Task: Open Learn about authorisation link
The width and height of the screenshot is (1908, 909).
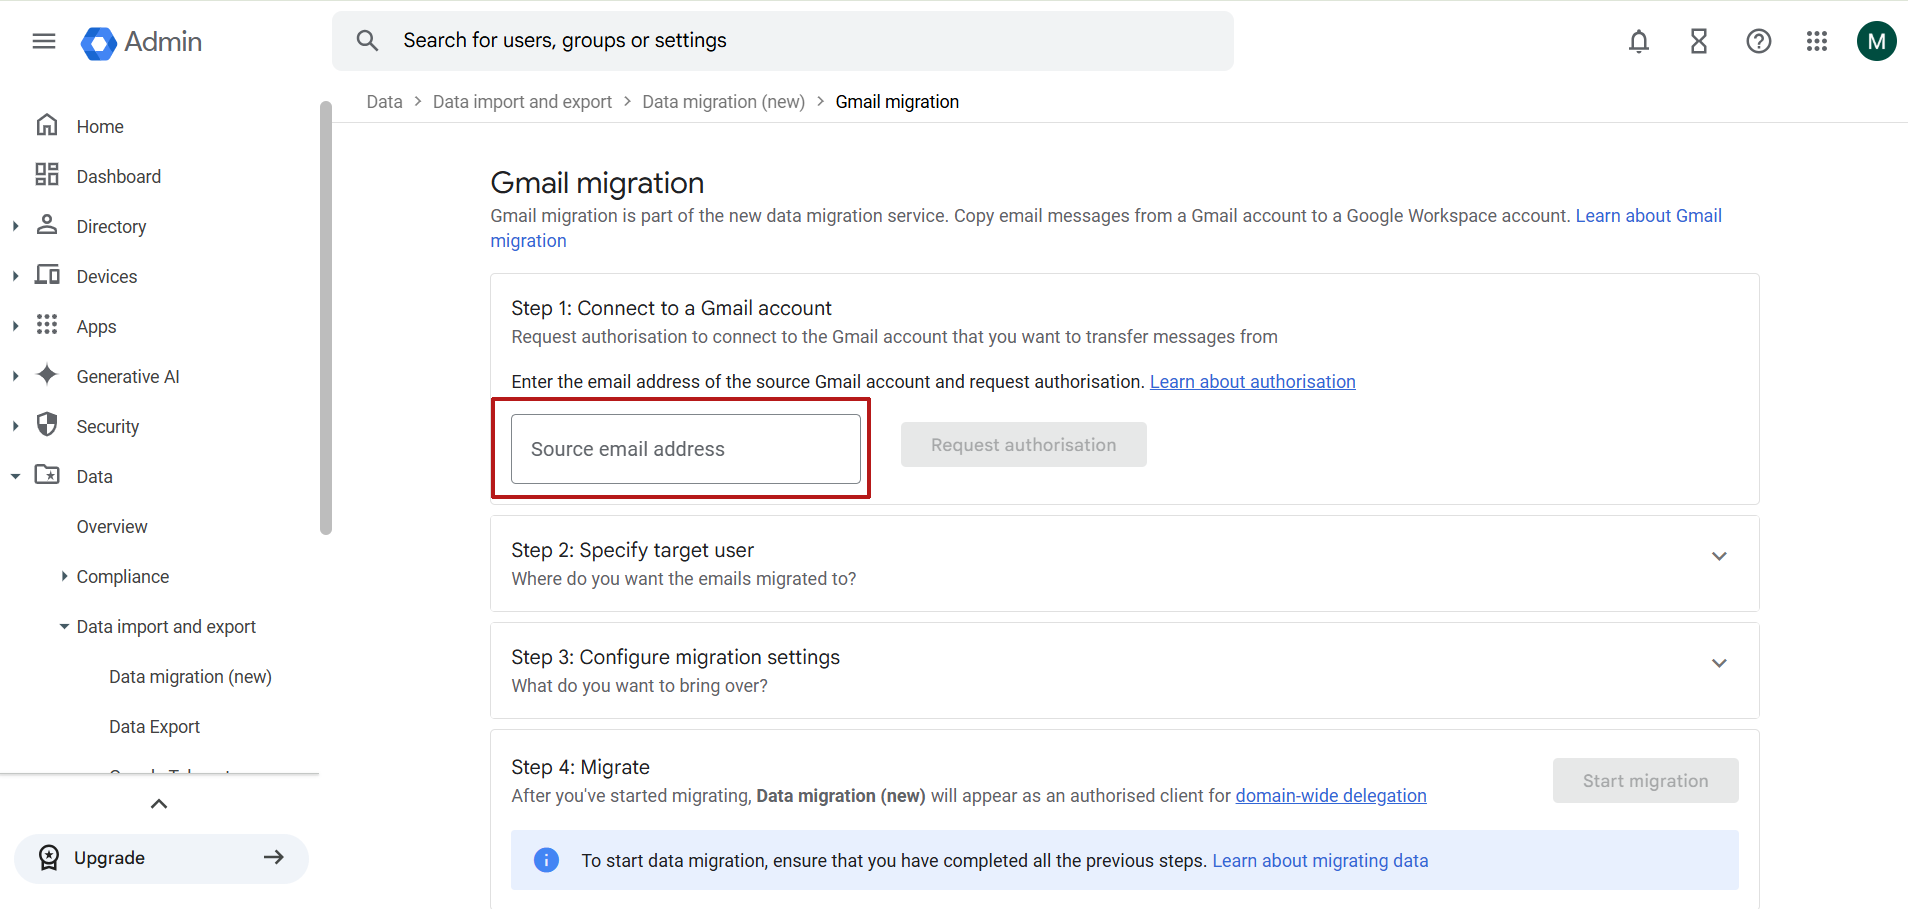Action: pos(1252,382)
